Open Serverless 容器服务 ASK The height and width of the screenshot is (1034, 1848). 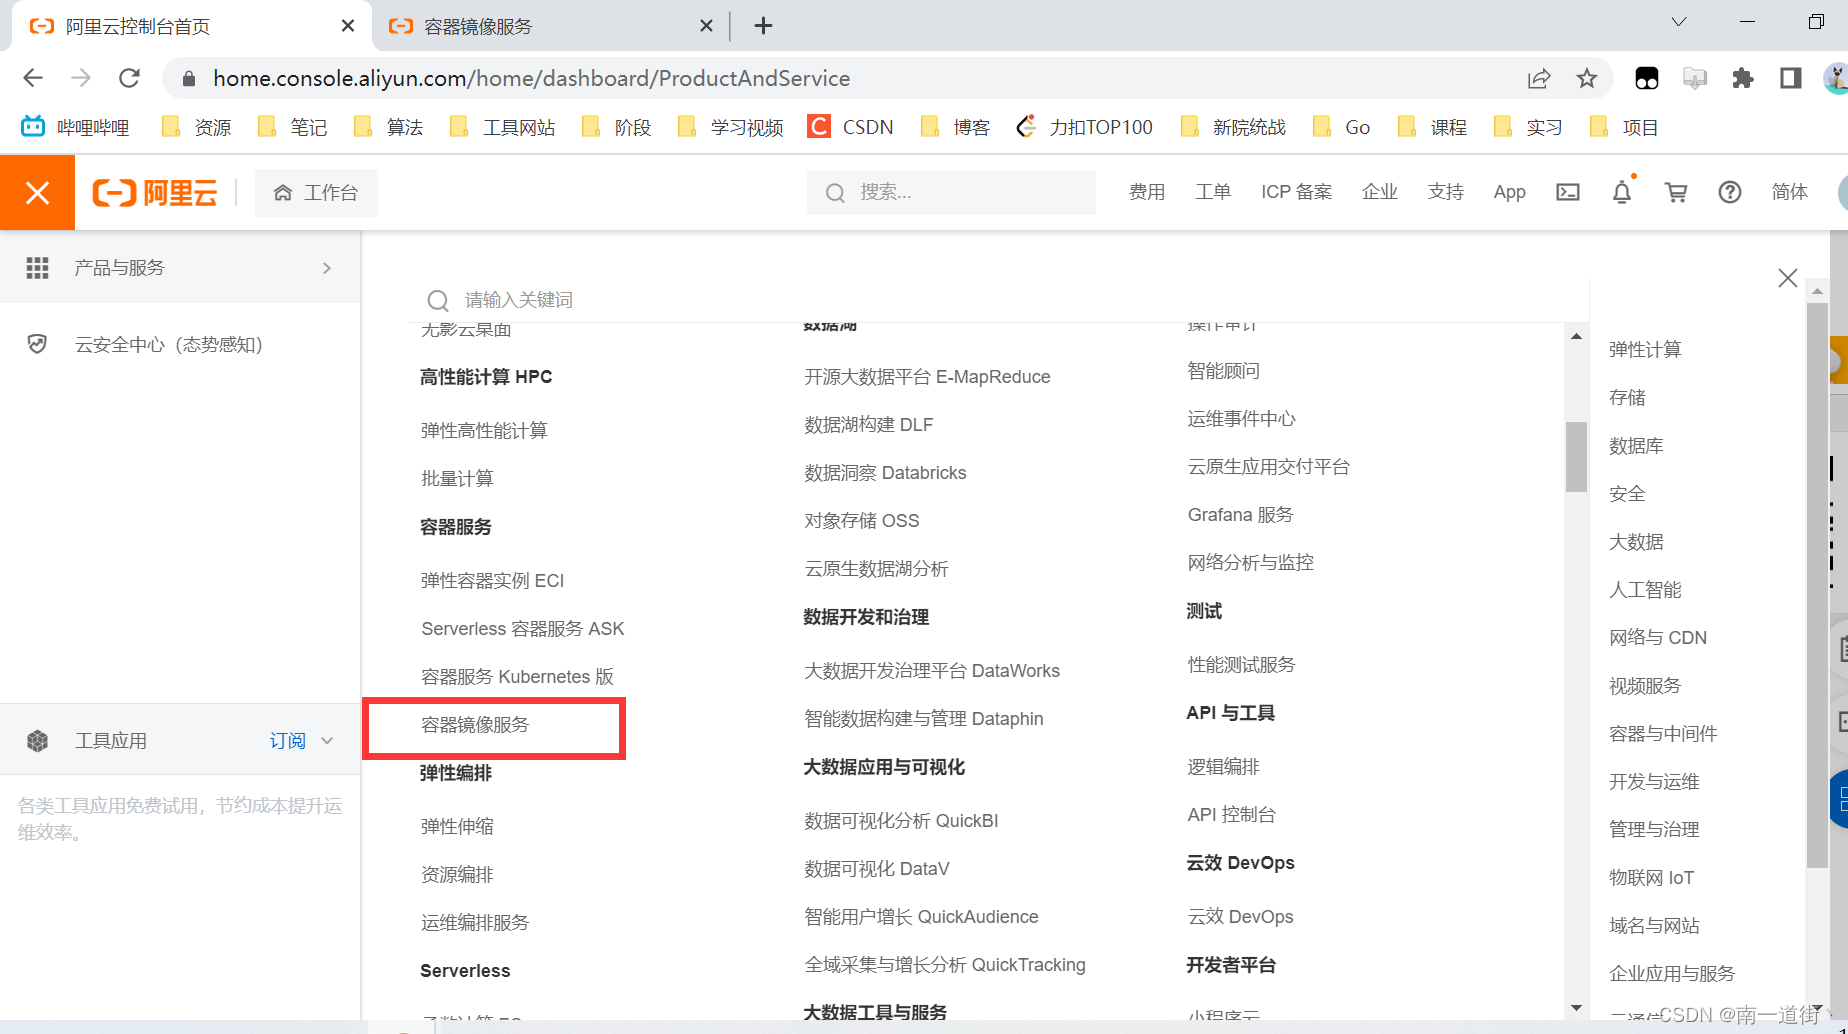click(x=522, y=629)
